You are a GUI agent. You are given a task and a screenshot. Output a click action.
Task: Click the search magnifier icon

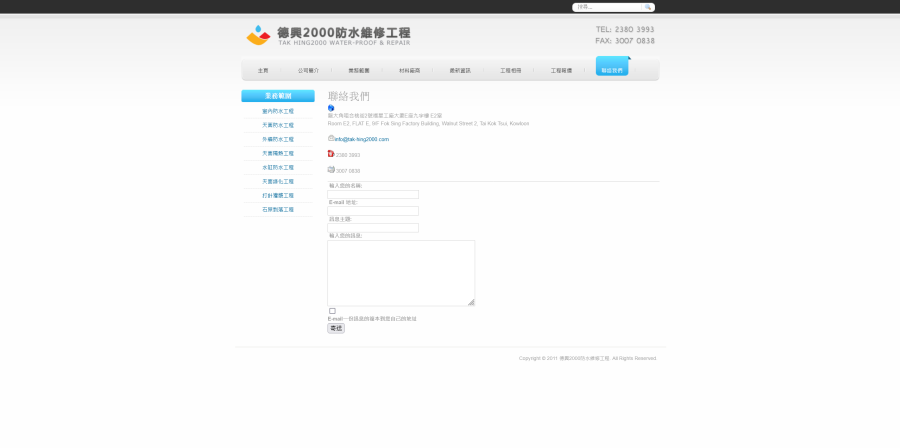[647, 7]
